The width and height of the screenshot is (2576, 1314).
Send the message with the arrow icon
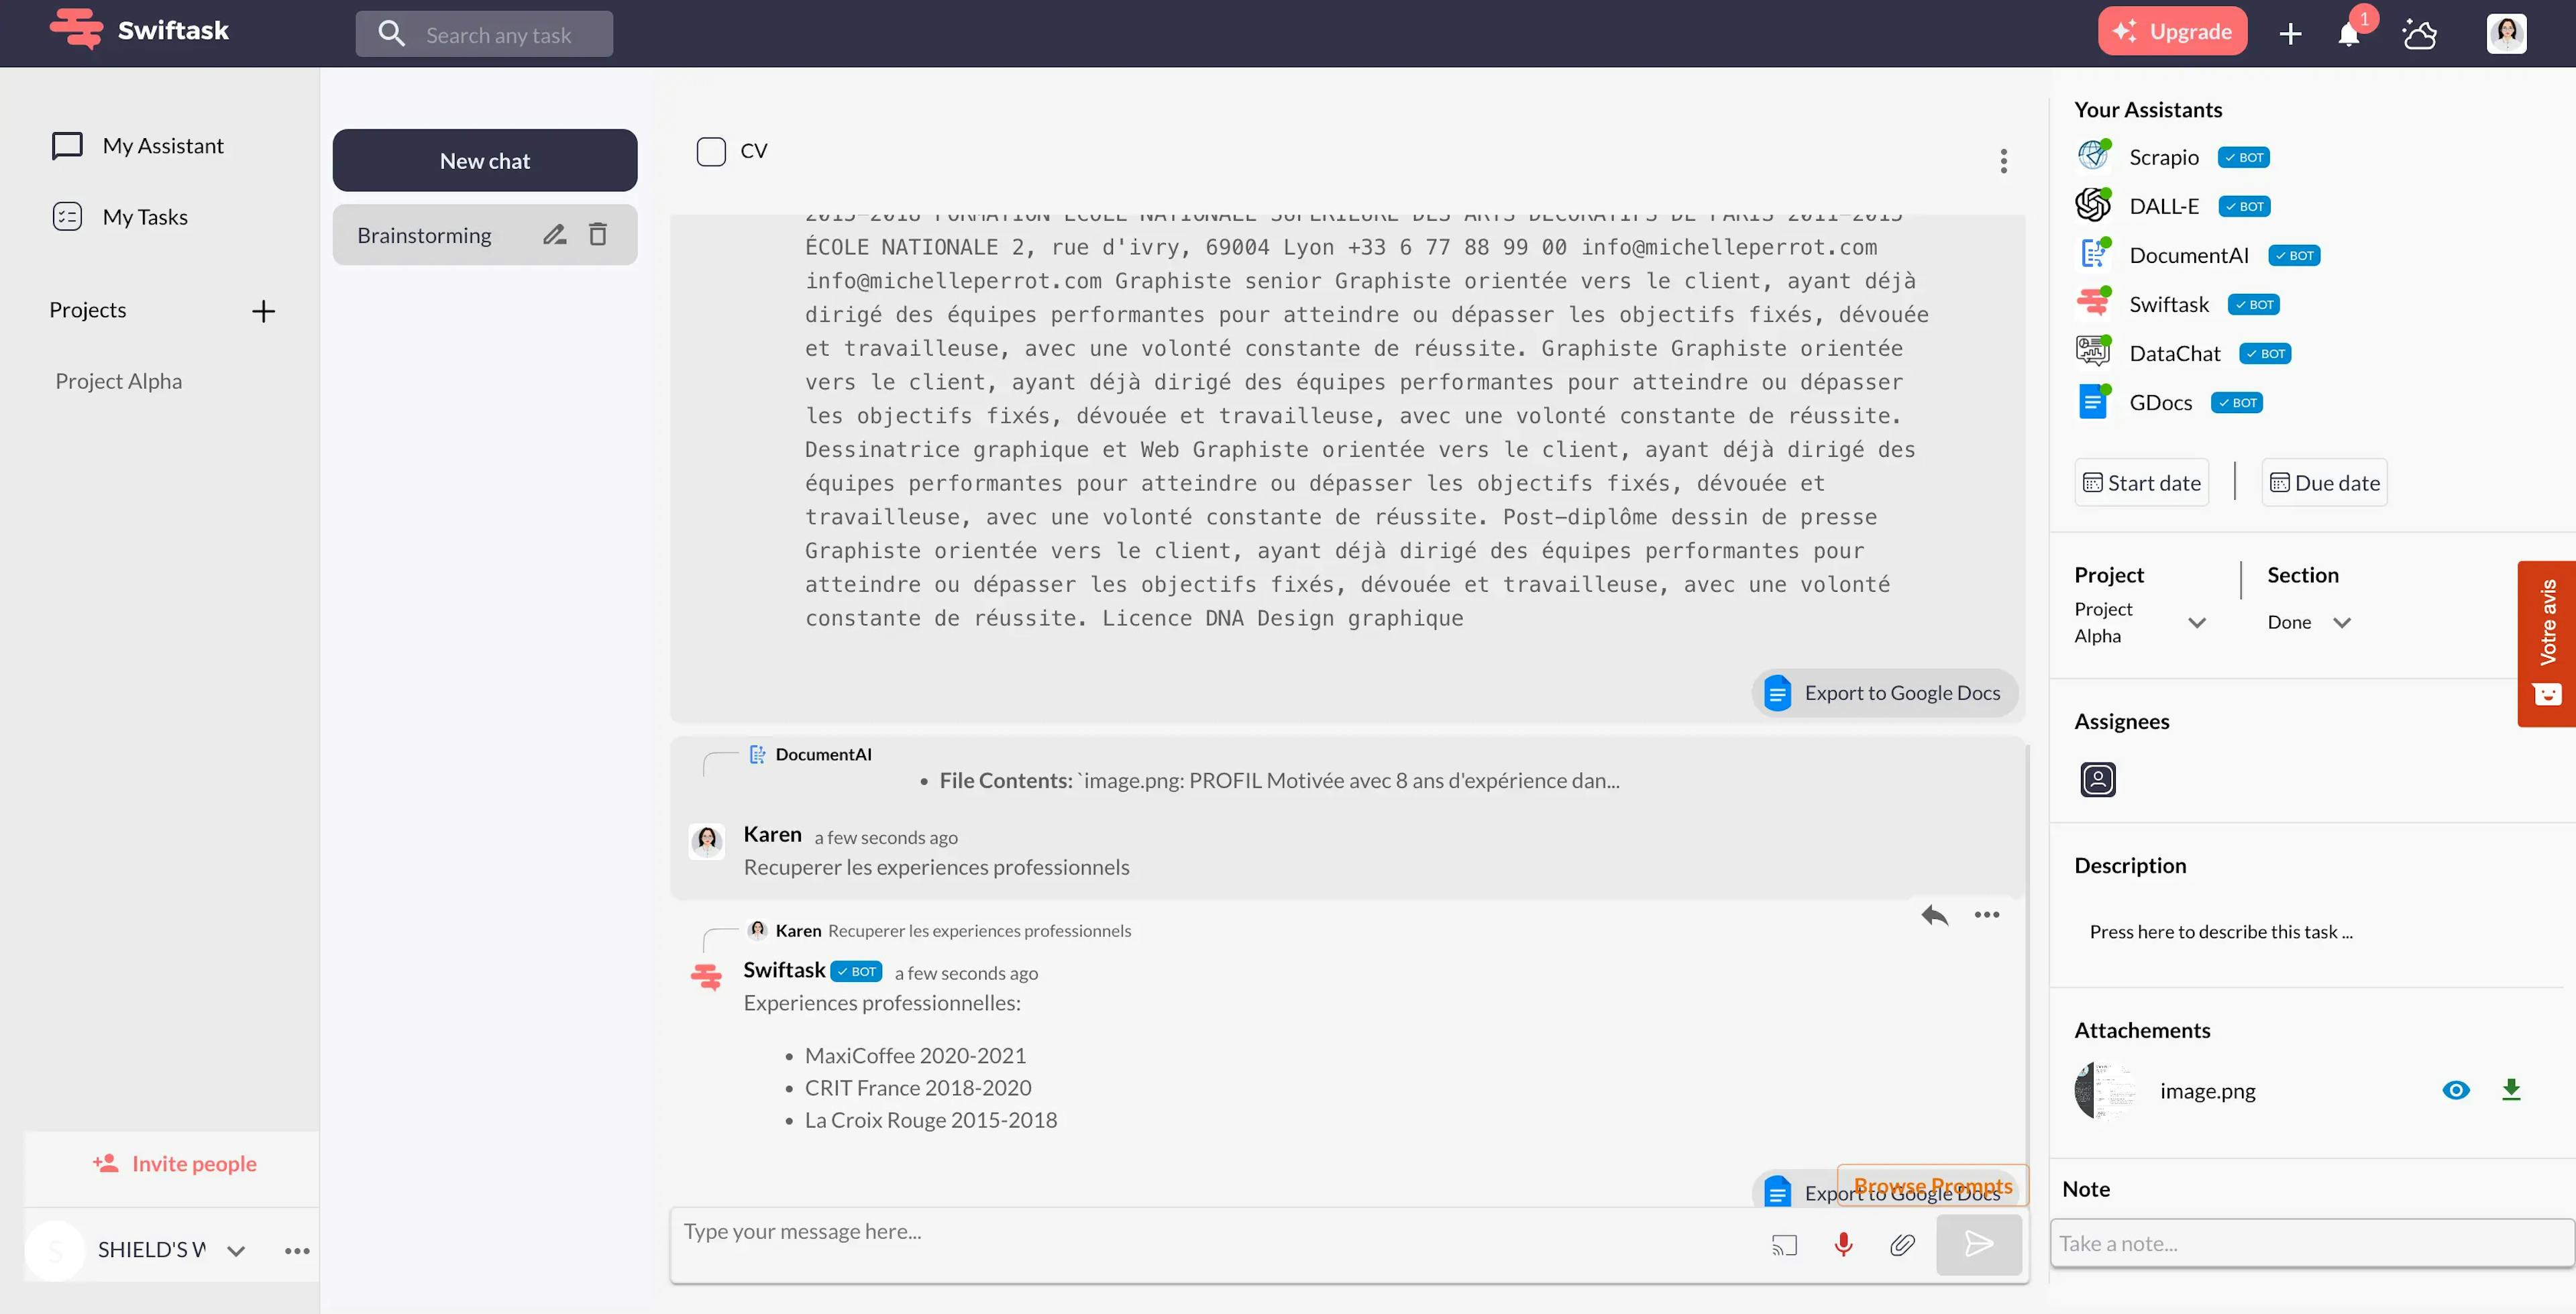pos(1978,1245)
